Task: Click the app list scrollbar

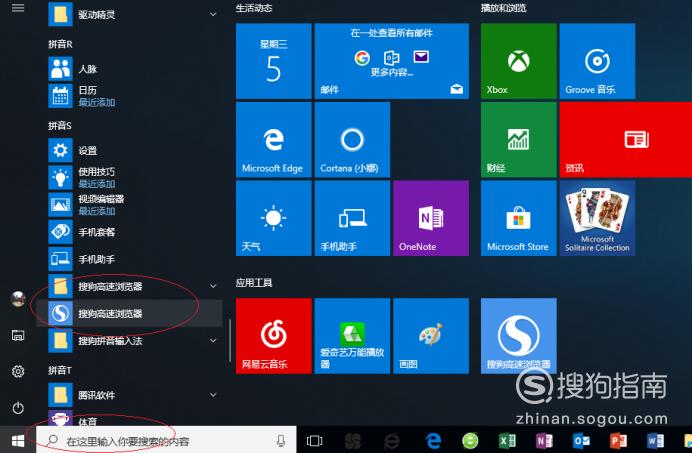Action: tap(230, 340)
